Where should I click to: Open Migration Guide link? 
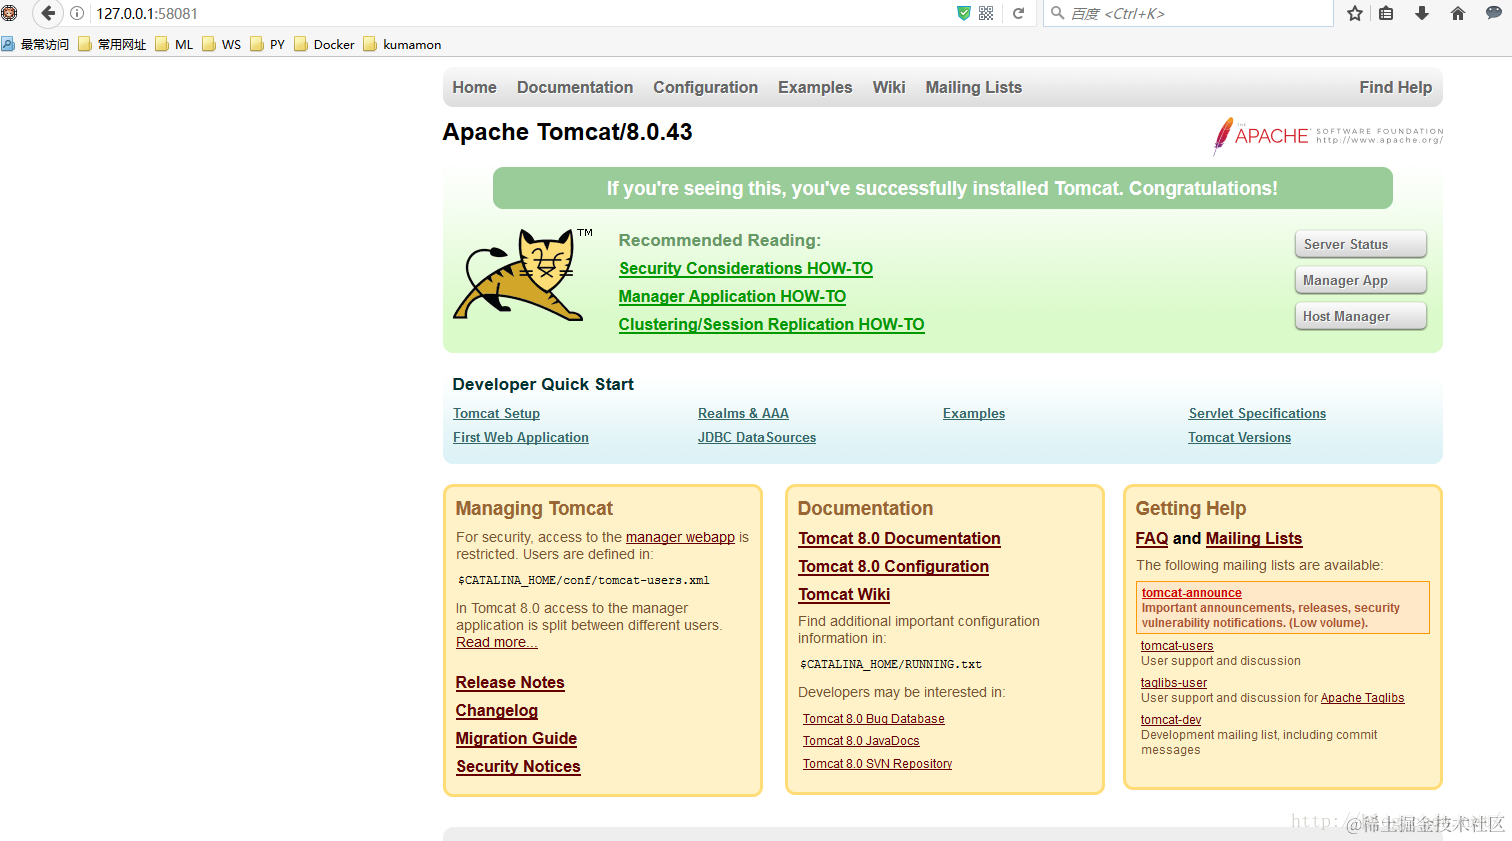pos(516,738)
